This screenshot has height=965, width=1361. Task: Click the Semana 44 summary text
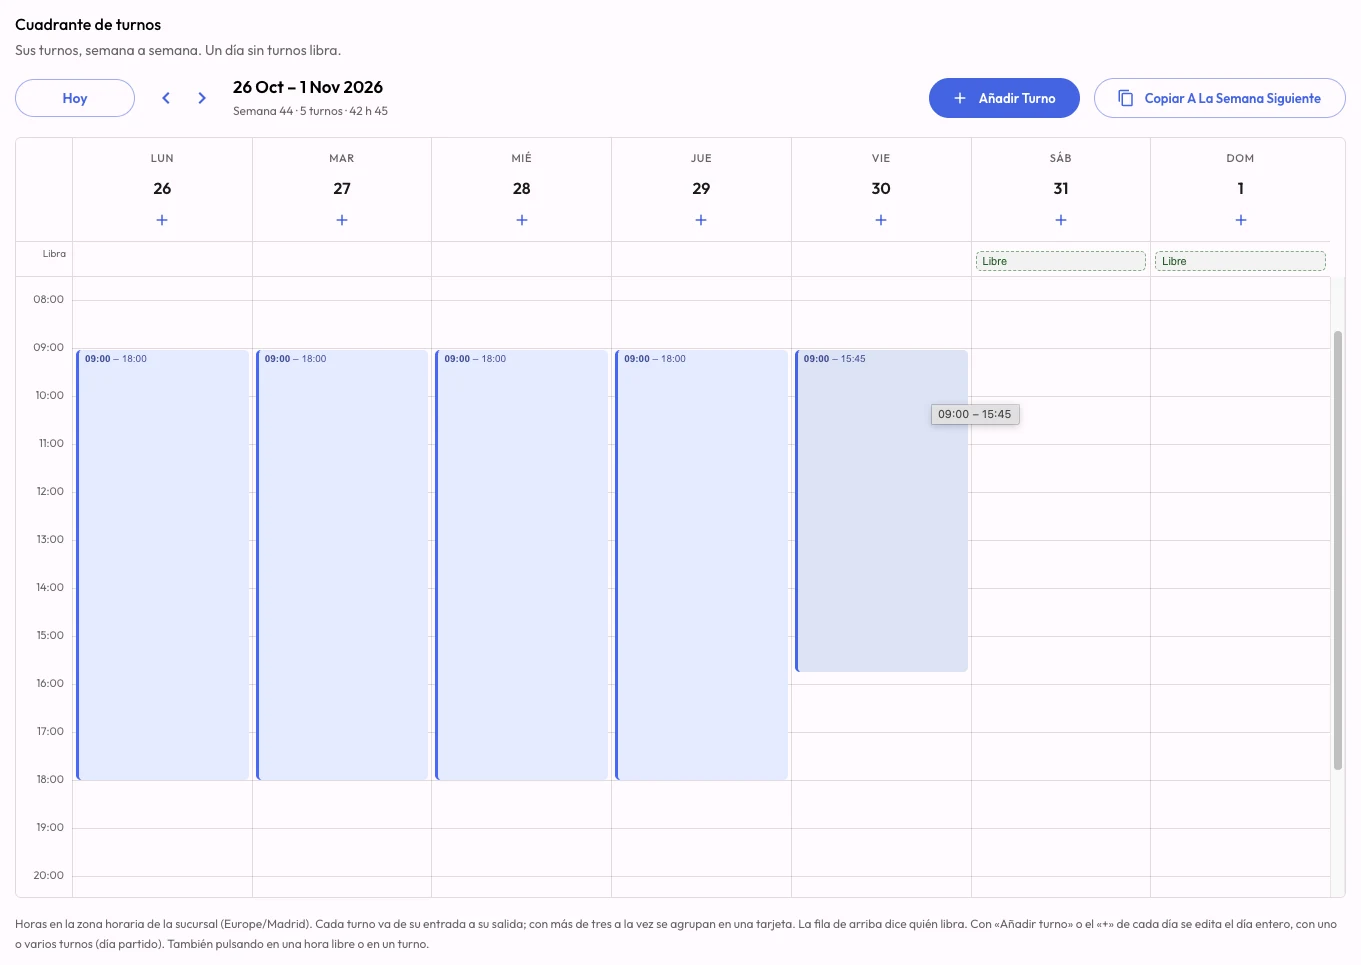pos(310,111)
